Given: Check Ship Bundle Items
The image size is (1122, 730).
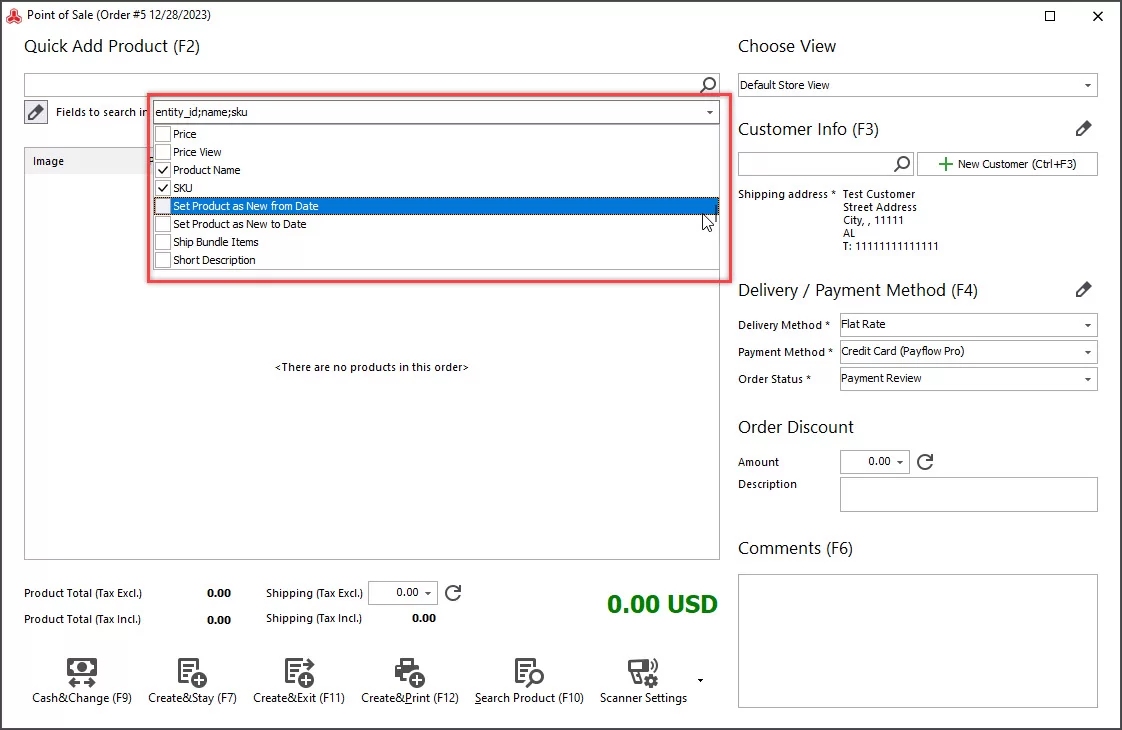Looking at the screenshot, I should [x=163, y=242].
